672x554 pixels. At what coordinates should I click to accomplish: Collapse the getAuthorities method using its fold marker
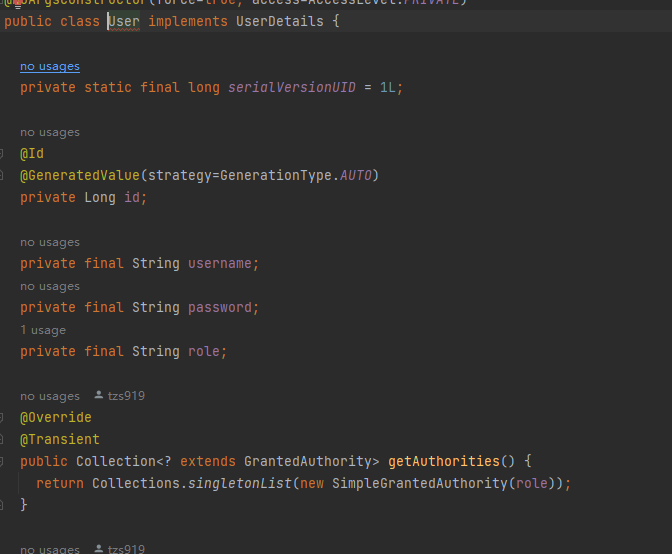2,461
